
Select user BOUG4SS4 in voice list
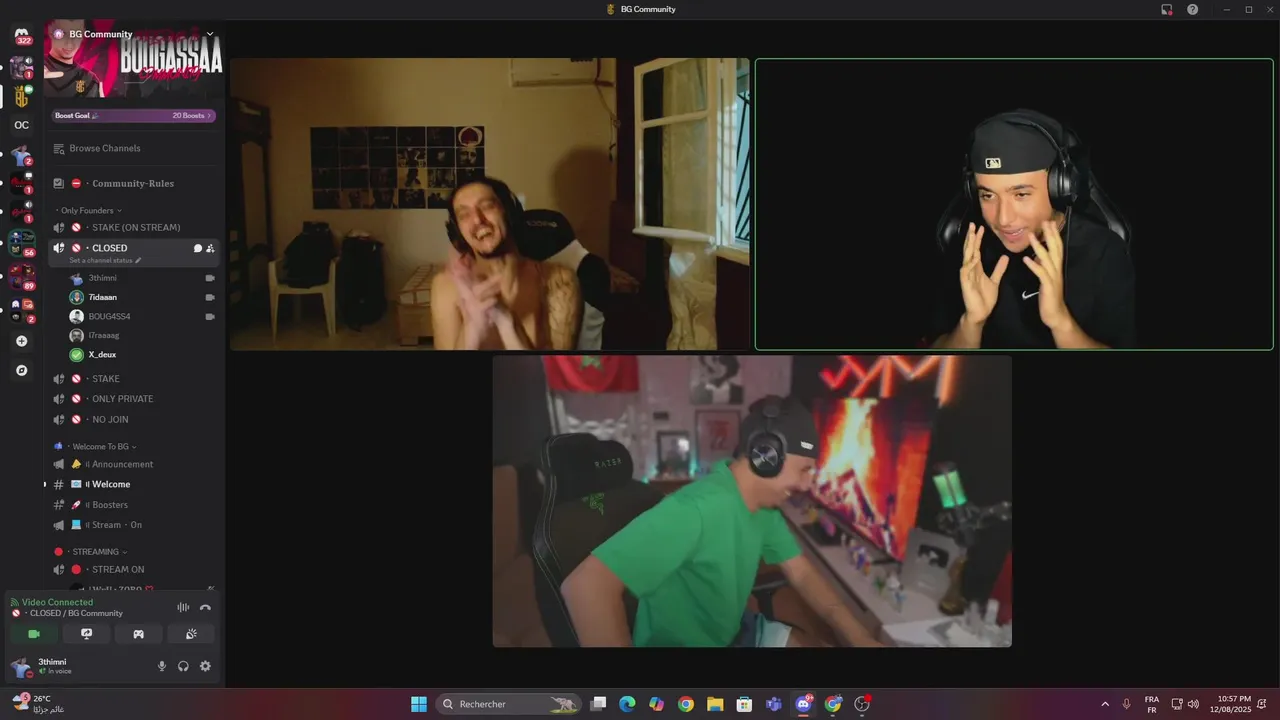(142, 316)
